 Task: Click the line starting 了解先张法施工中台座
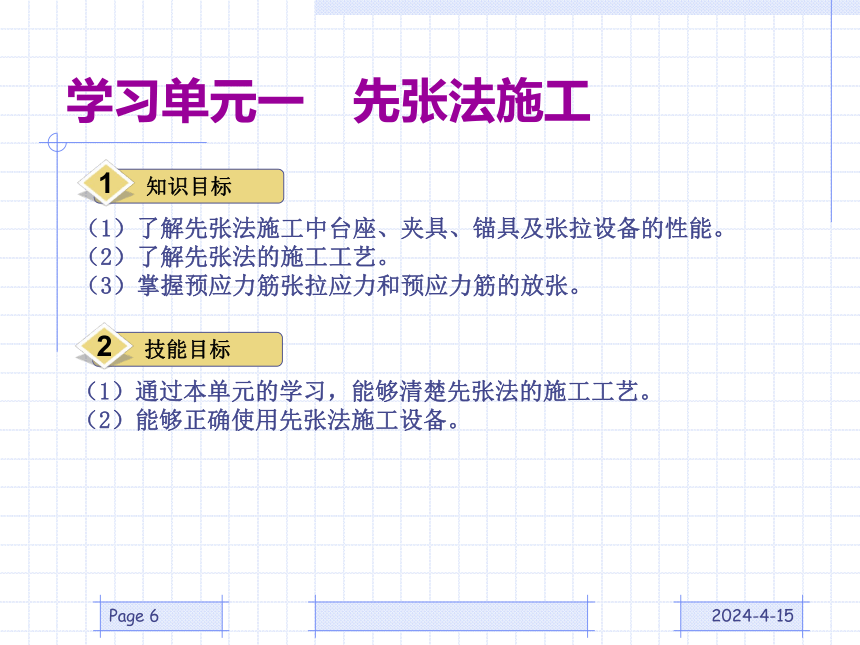click(405, 228)
